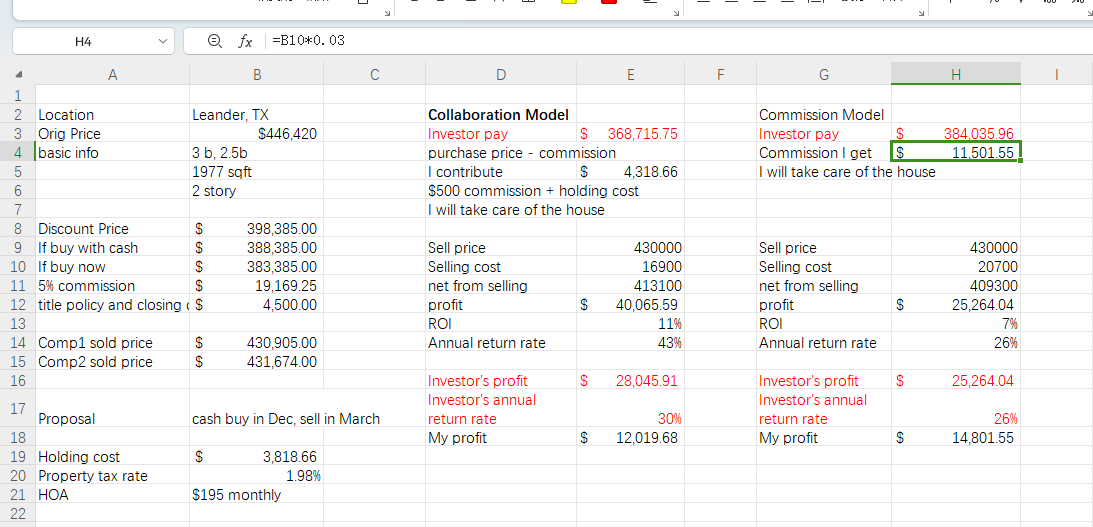
Task: Click the magnifier icon in formula bar
Action: coord(214,41)
